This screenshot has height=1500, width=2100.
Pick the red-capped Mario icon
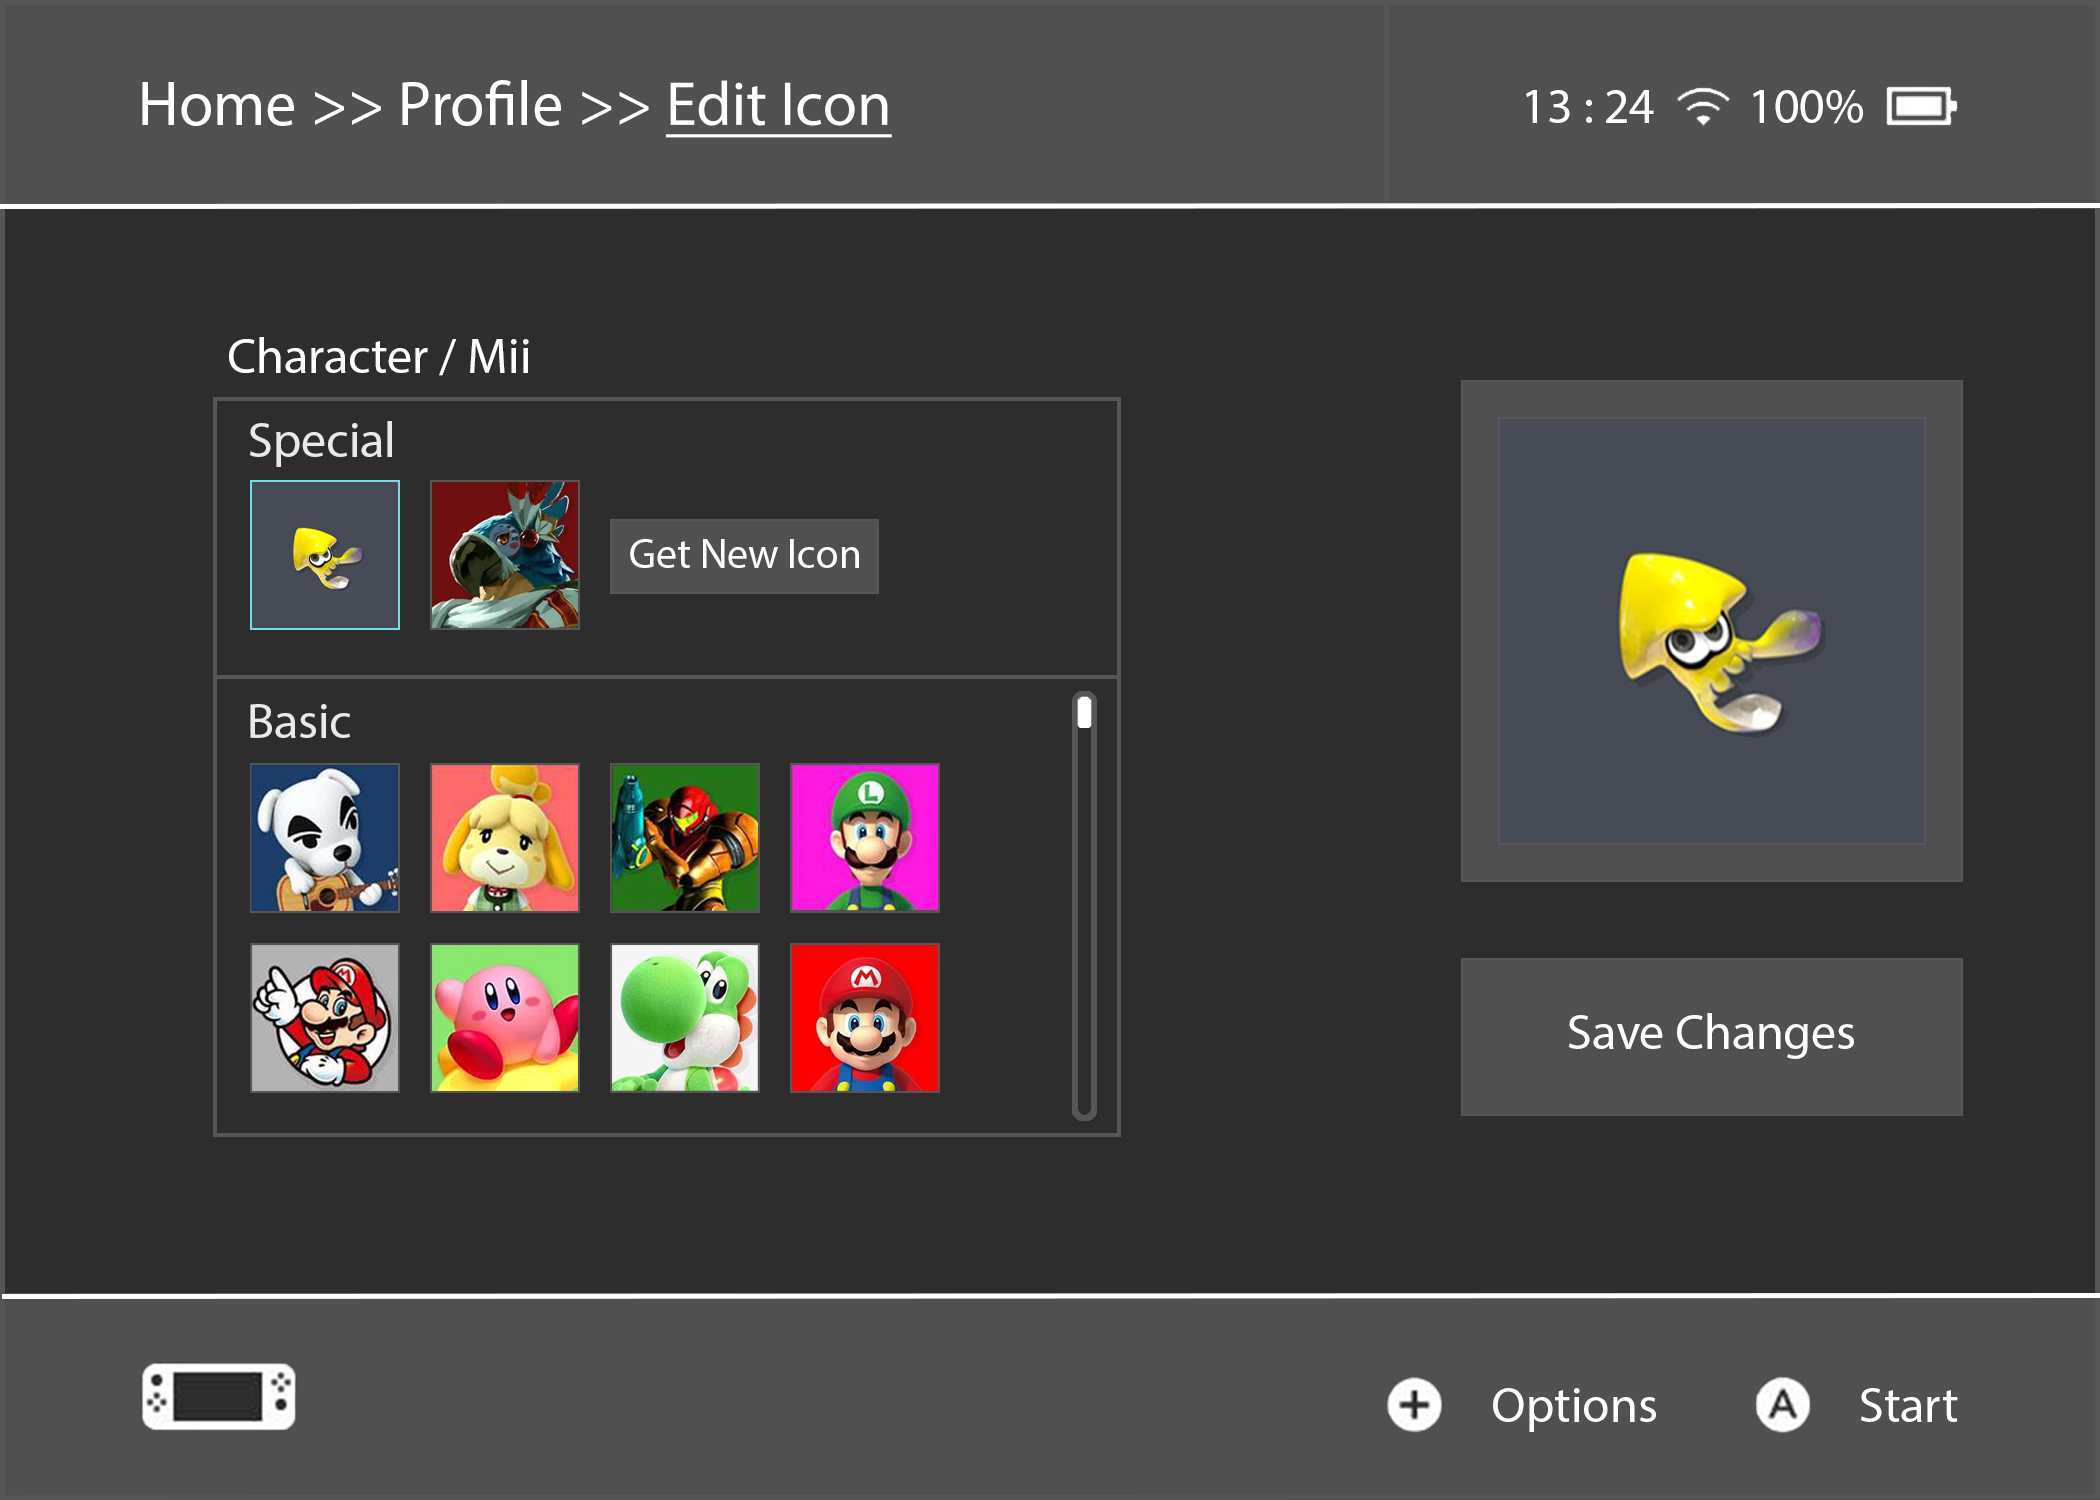point(864,1018)
